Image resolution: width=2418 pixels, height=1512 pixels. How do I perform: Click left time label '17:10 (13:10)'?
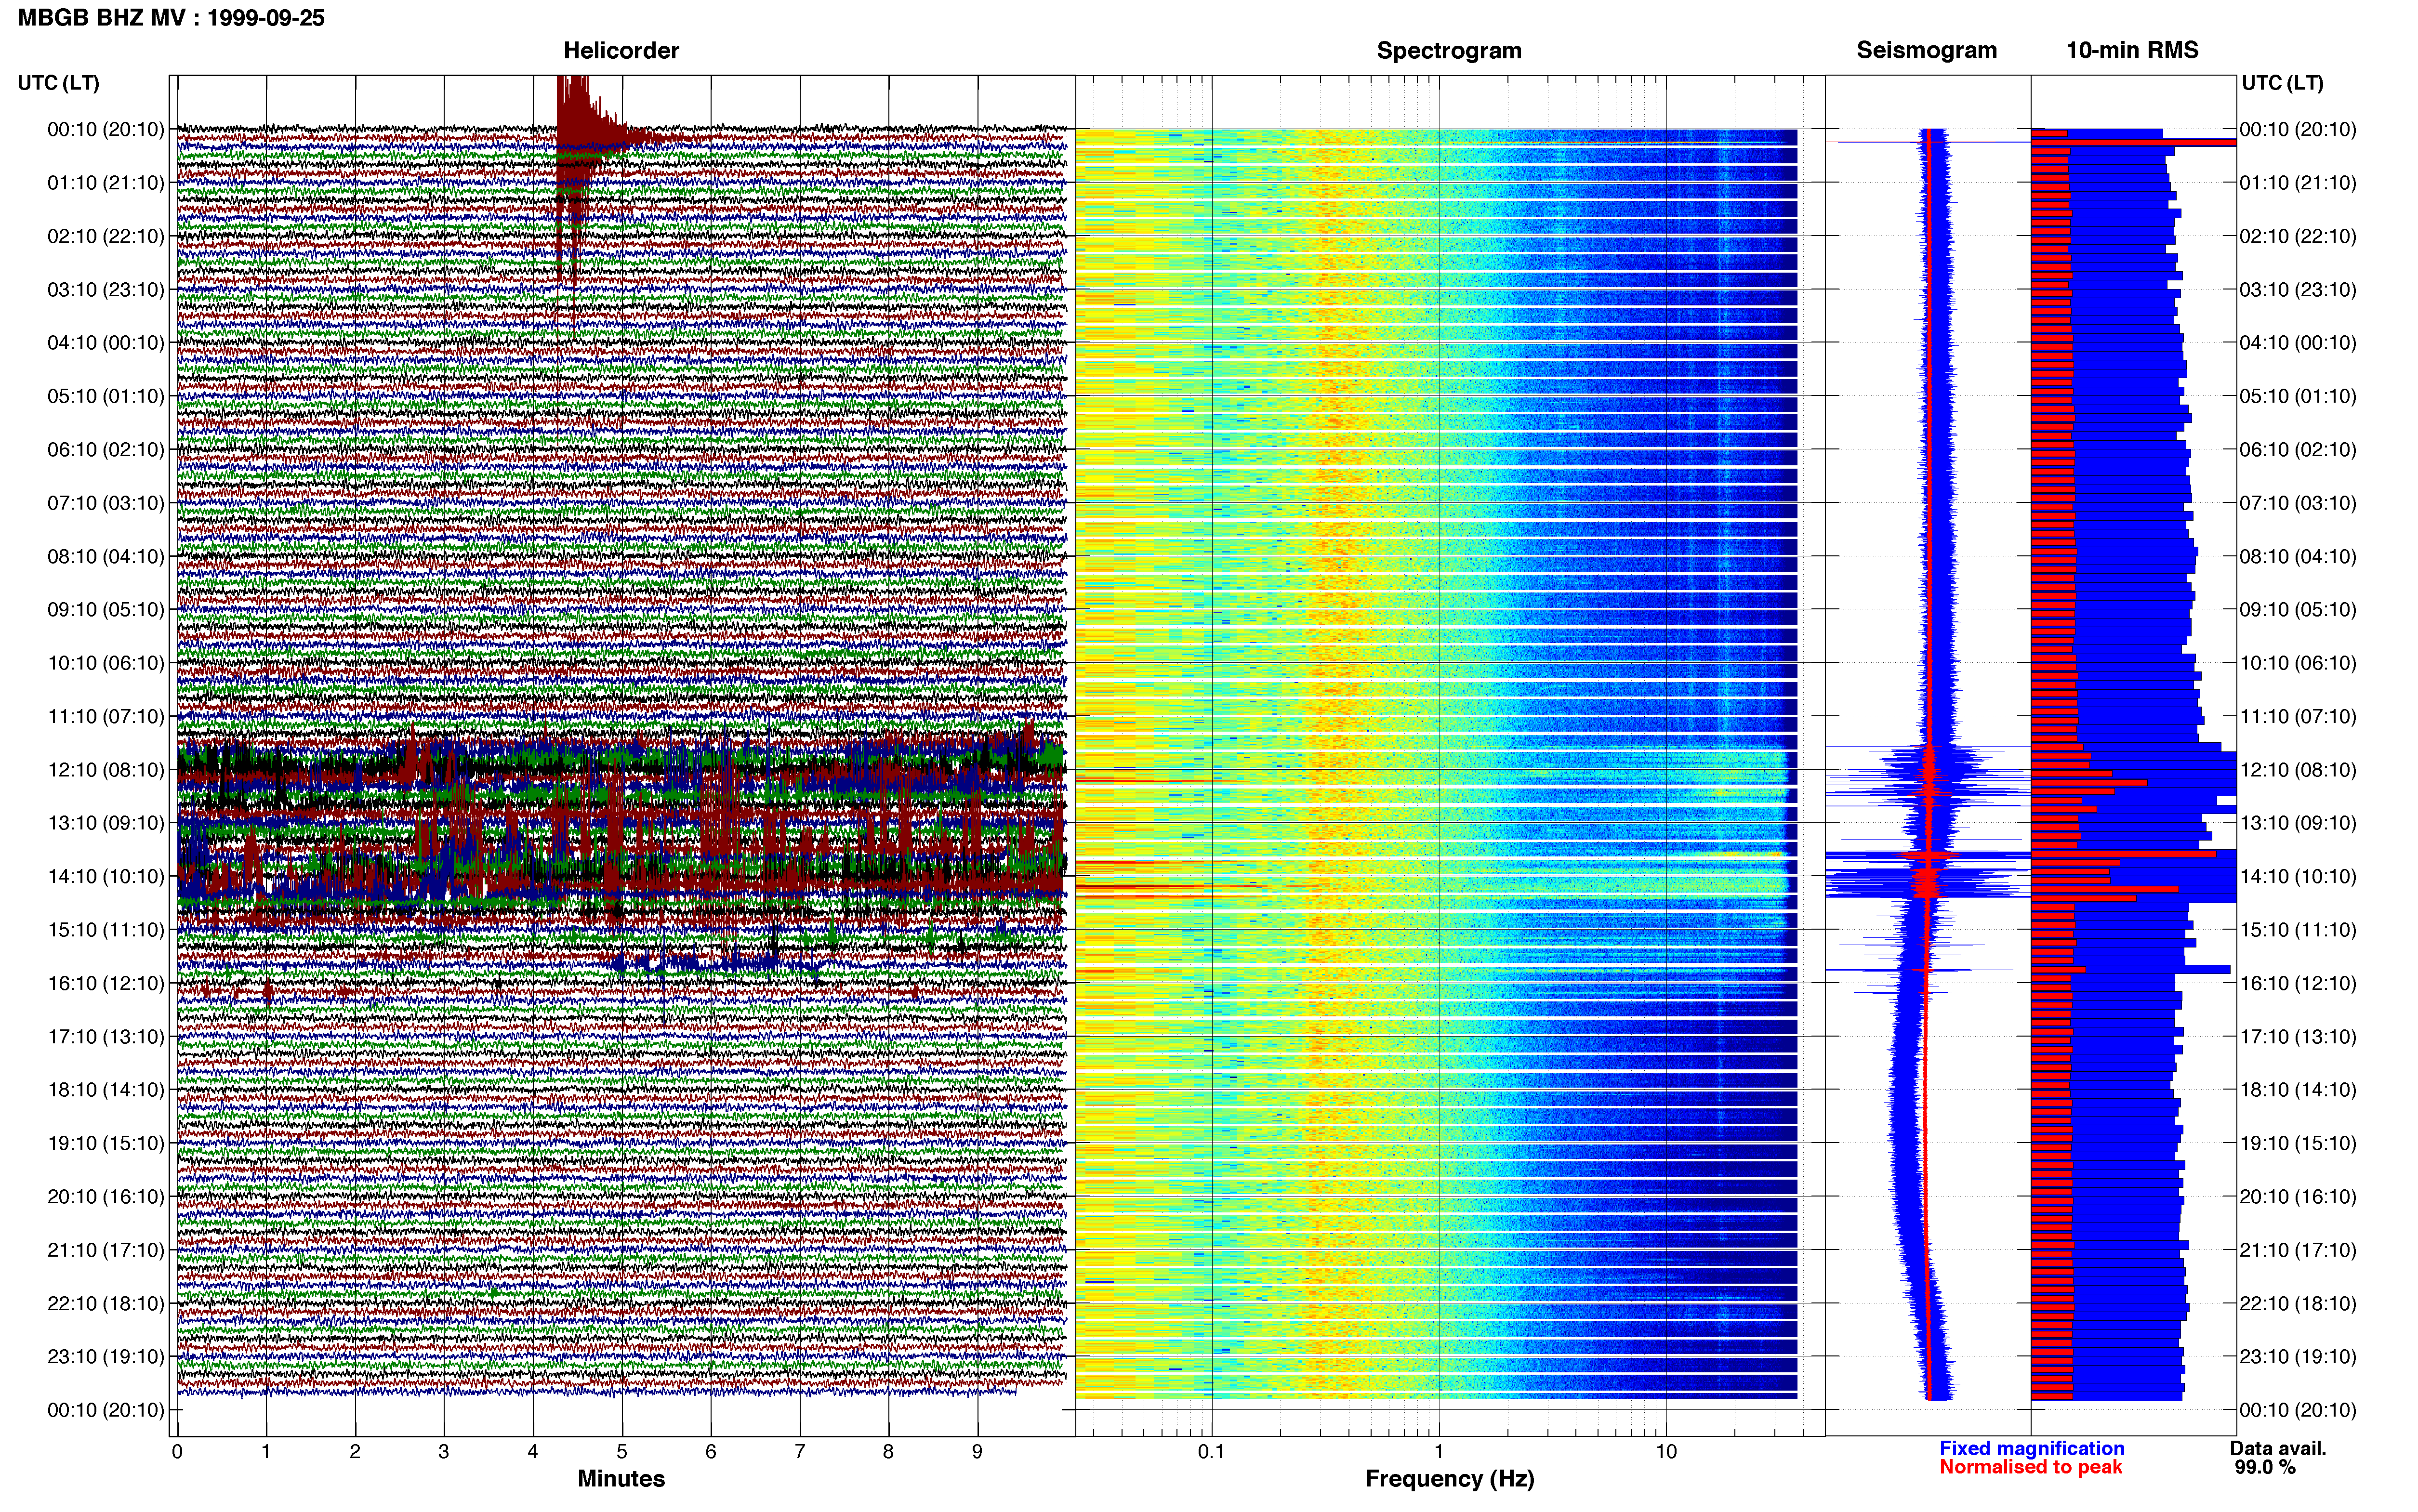coord(106,1037)
